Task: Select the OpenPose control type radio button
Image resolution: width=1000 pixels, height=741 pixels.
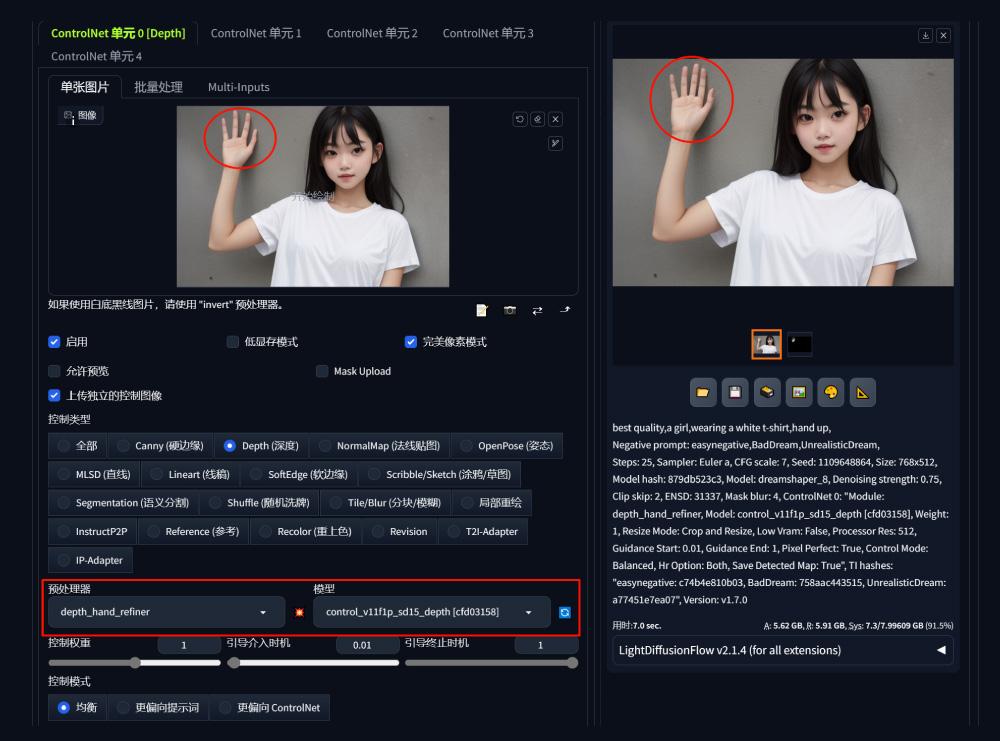Action: (x=468, y=446)
